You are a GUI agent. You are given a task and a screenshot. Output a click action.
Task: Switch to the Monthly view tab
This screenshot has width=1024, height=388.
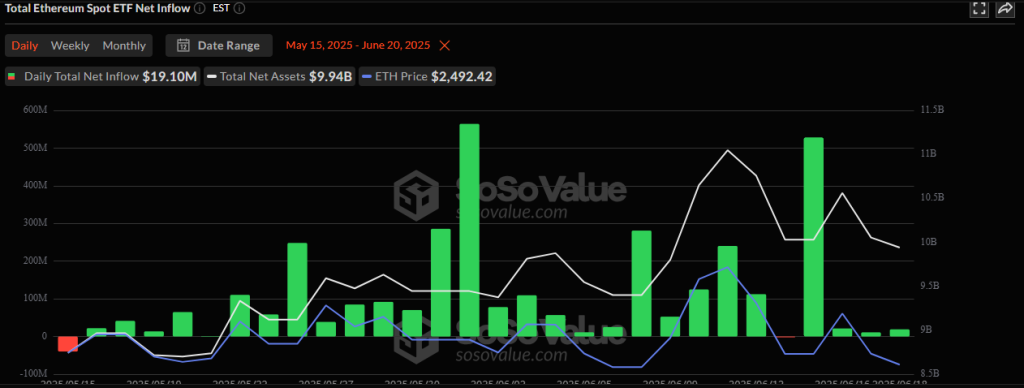coord(124,46)
